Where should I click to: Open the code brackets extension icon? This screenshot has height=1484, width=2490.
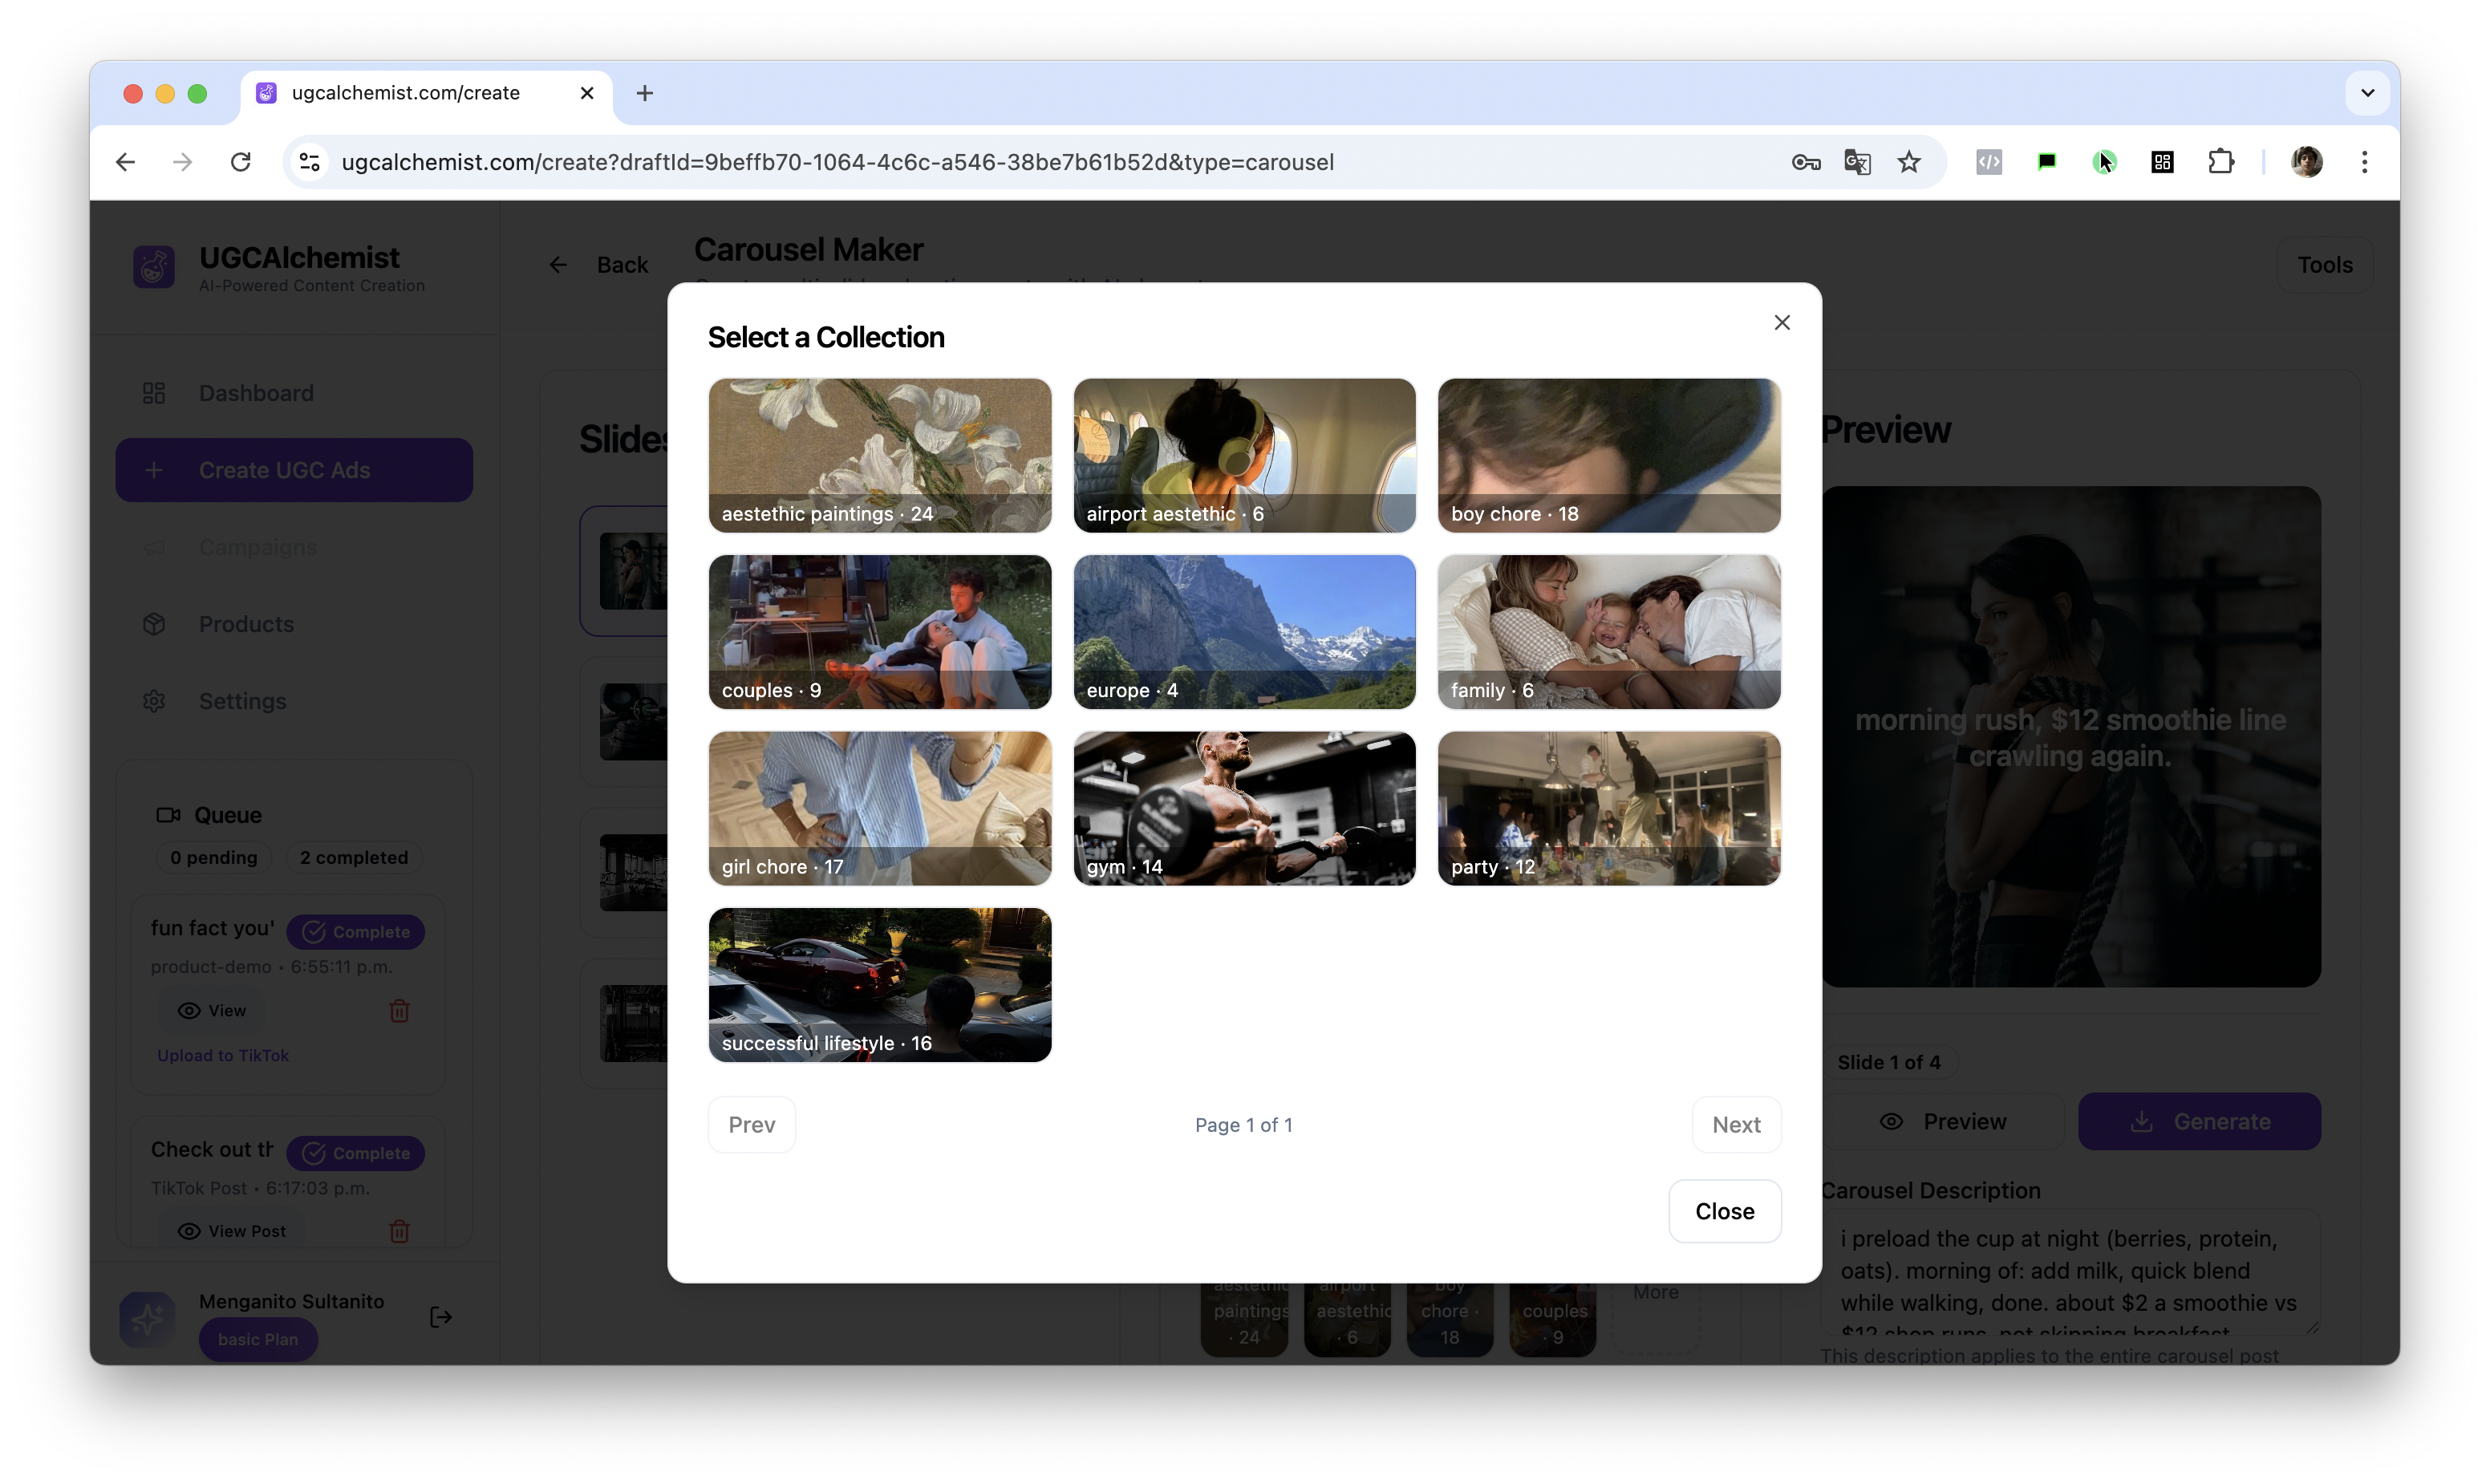[1988, 162]
